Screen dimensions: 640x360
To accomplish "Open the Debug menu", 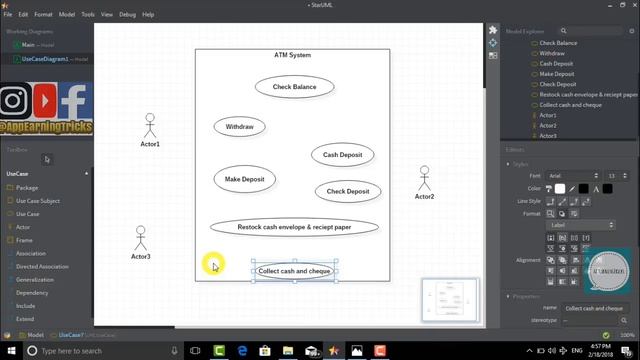I will pos(127,14).
